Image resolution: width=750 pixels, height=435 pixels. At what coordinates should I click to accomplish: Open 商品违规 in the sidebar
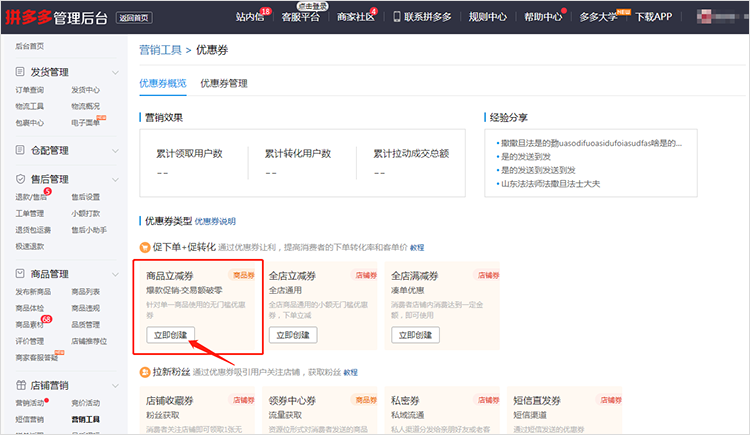click(x=86, y=308)
